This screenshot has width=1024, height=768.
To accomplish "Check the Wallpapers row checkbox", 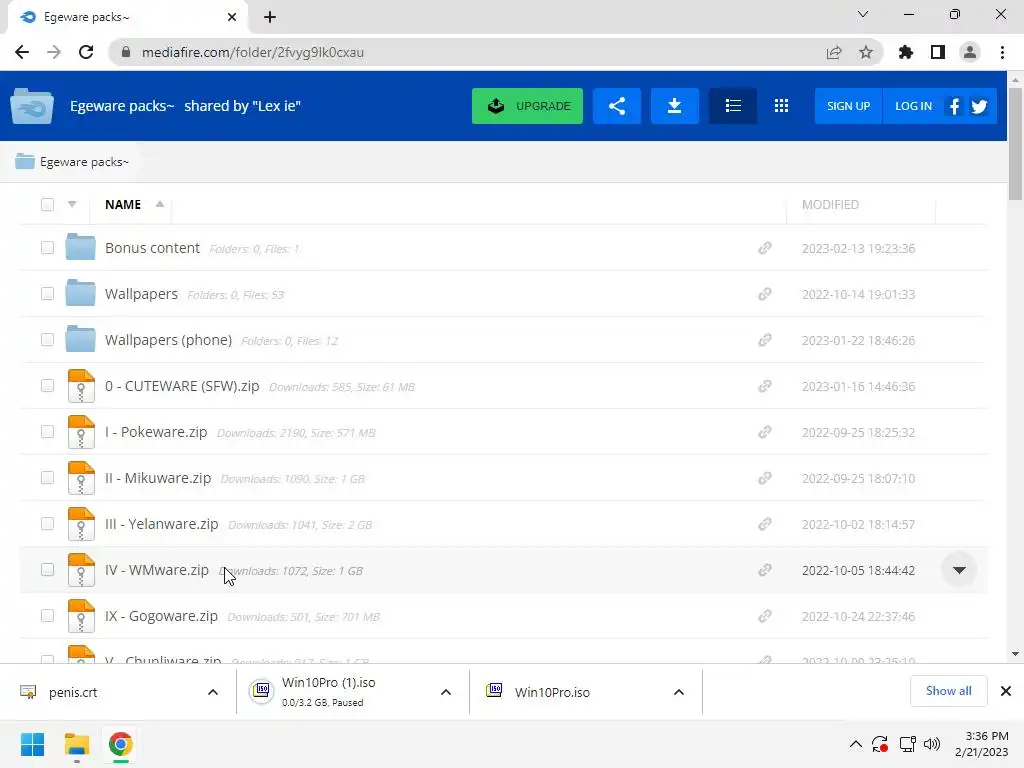I will point(47,293).
